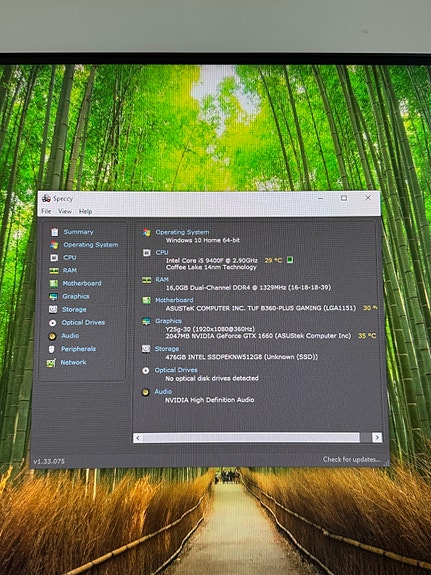Viewport: 431px width, 575px height.
Task: Click the green CPU temperature indicator square
Action: click(290, 260)
